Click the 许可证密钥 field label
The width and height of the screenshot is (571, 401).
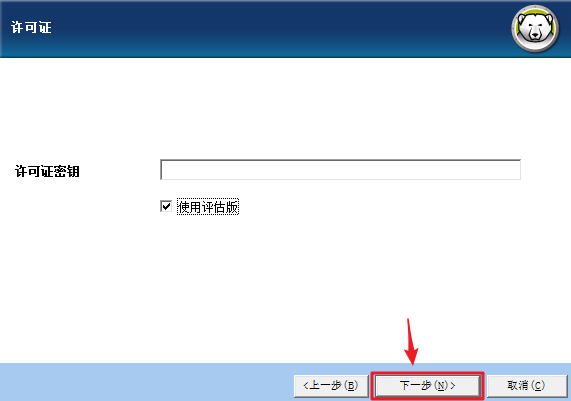tap(47, 171)
